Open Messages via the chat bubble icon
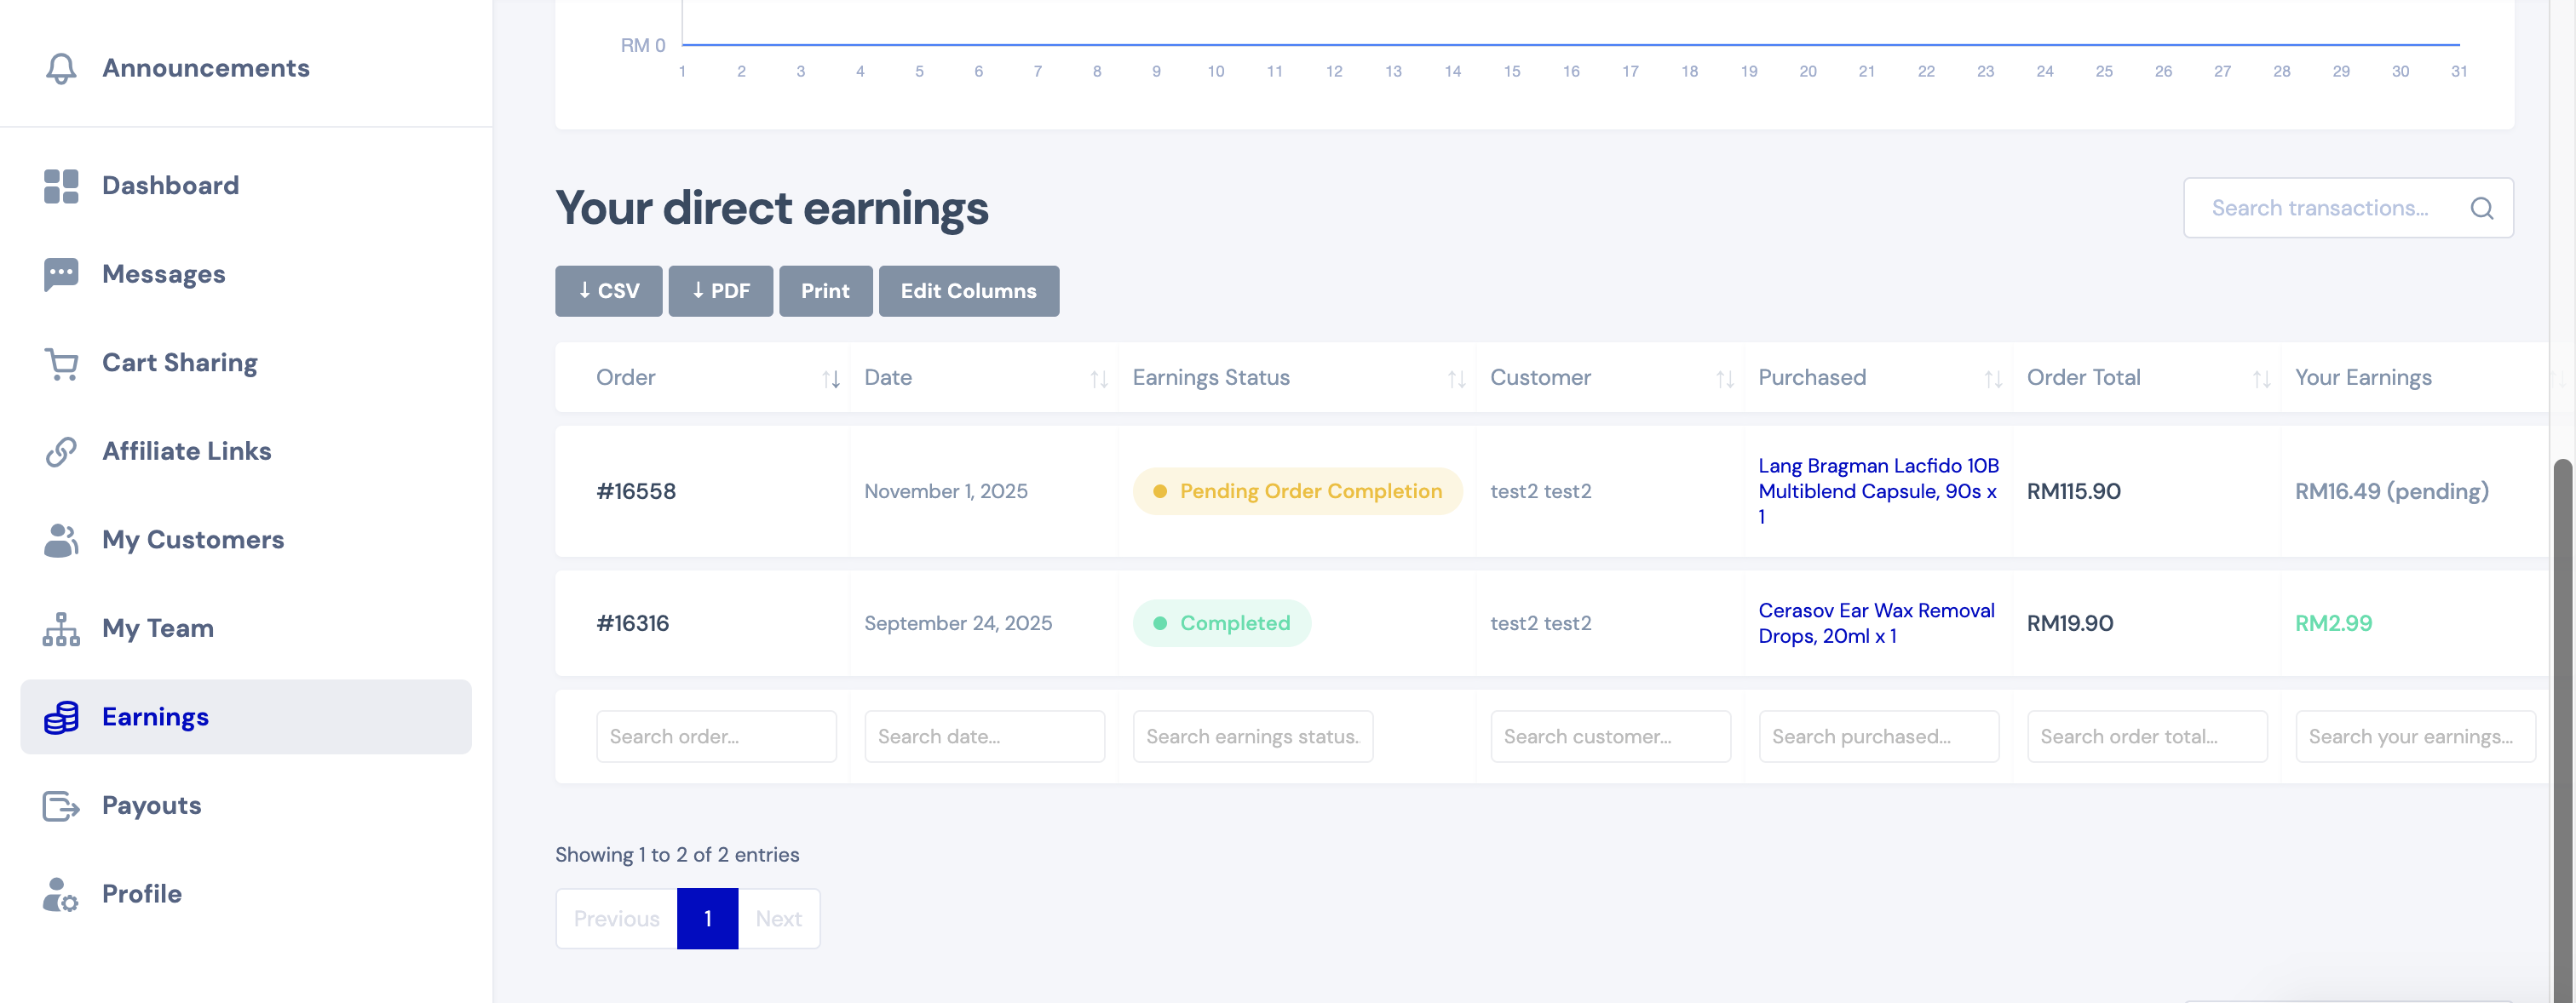This screenshot has height=1003, width=2576. [x=61, y=274]
